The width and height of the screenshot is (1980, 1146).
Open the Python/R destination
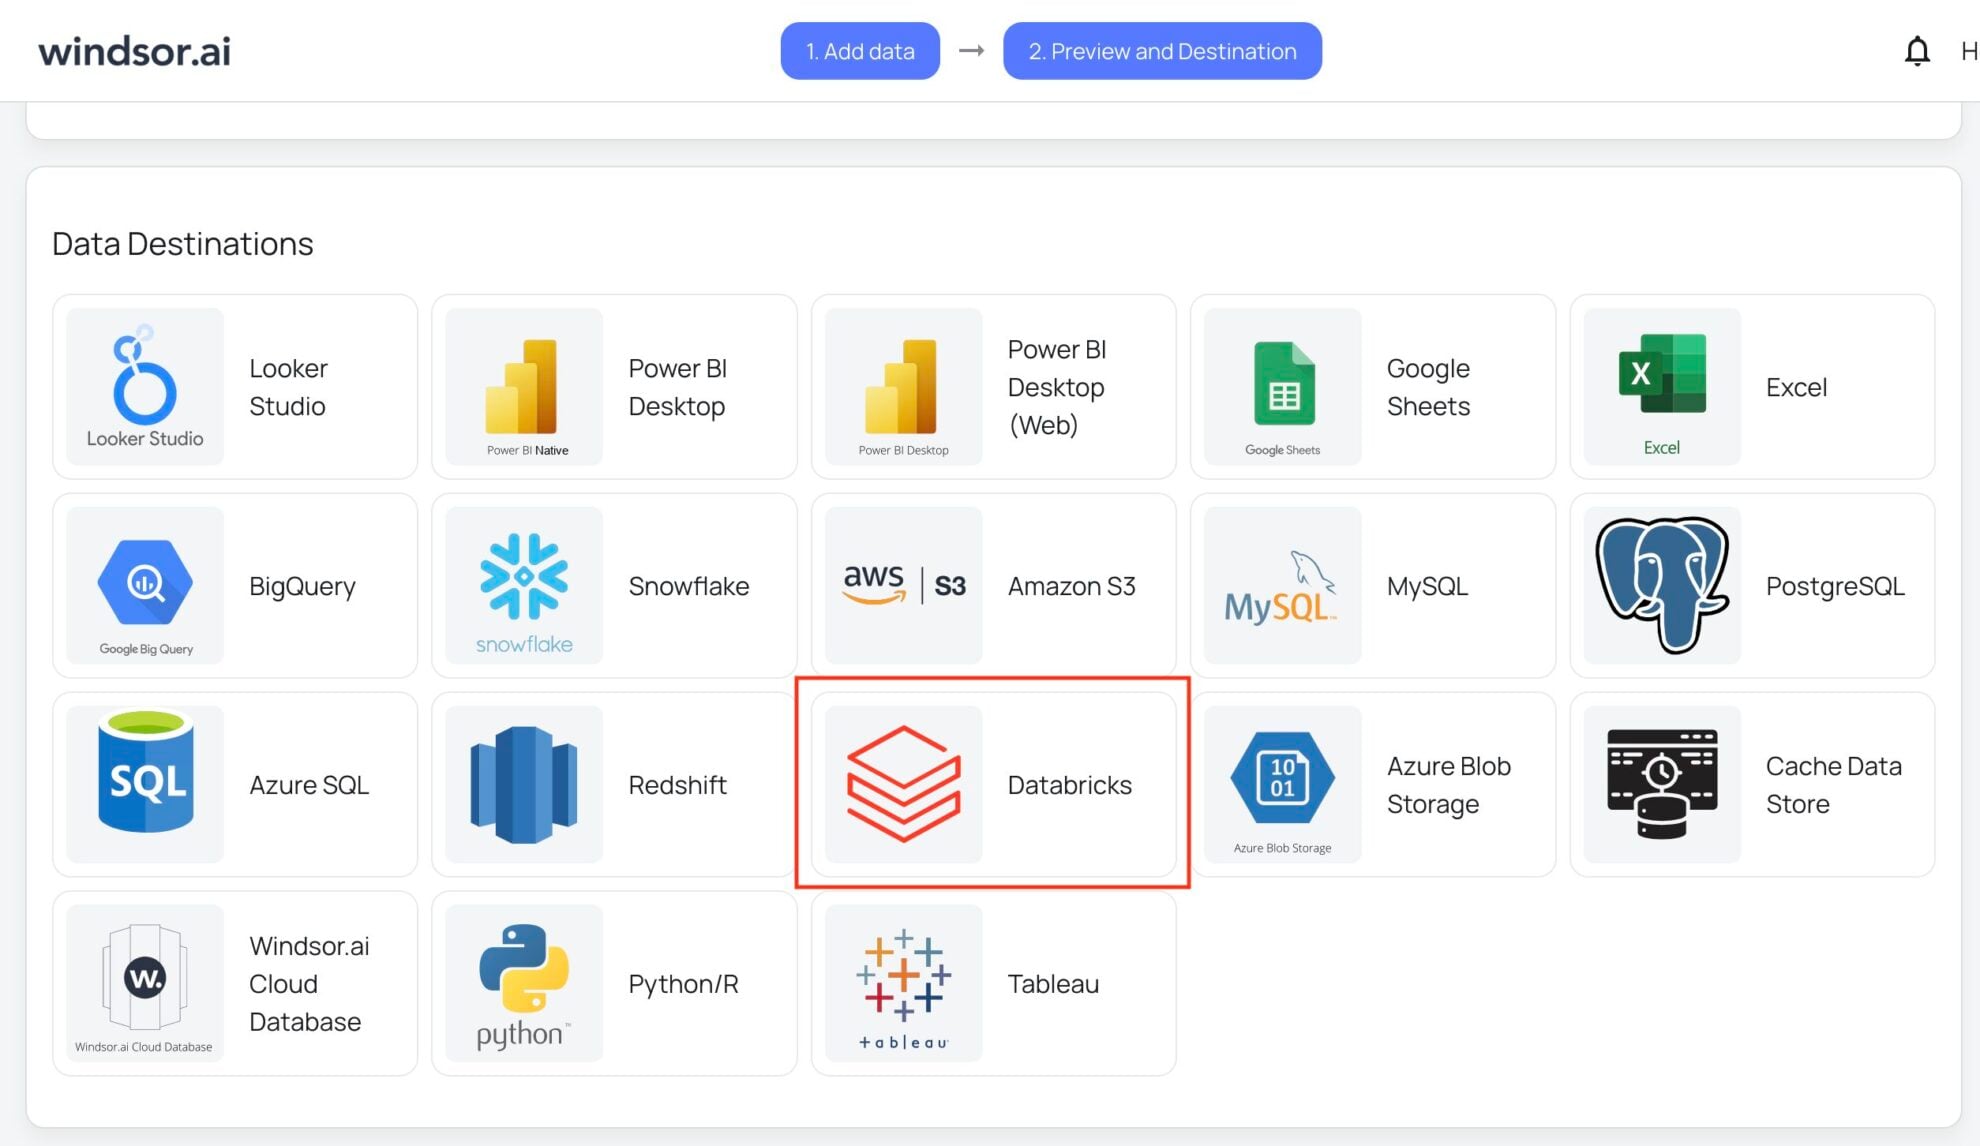(x=522, y=983)
